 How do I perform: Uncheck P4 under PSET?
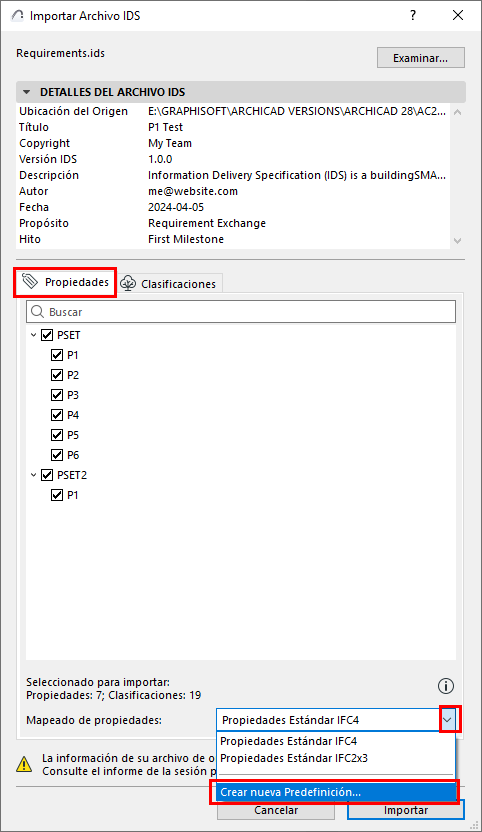pos(57,415)
